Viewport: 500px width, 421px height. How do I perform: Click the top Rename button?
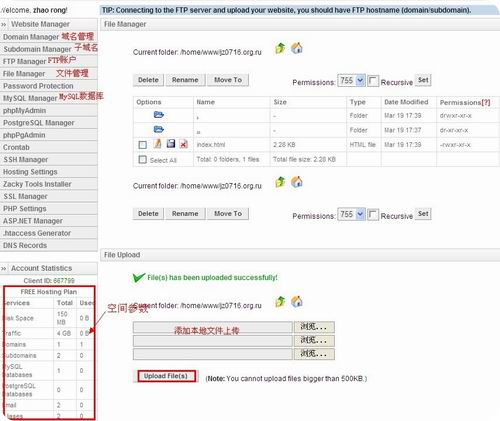click(x=185, y=80)
